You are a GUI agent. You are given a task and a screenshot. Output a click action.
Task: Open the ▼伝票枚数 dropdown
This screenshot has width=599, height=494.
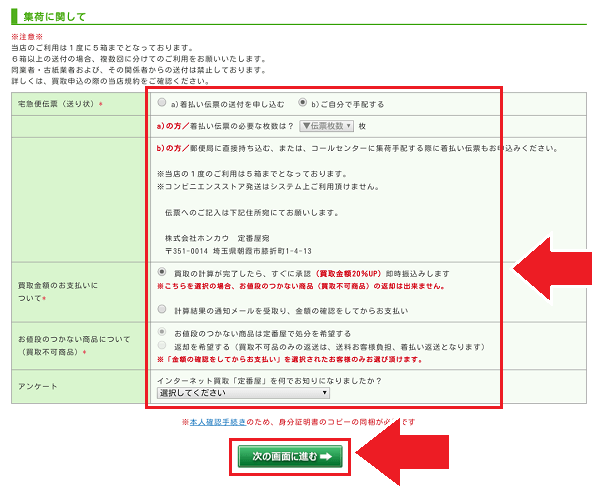tap(327, 126)
